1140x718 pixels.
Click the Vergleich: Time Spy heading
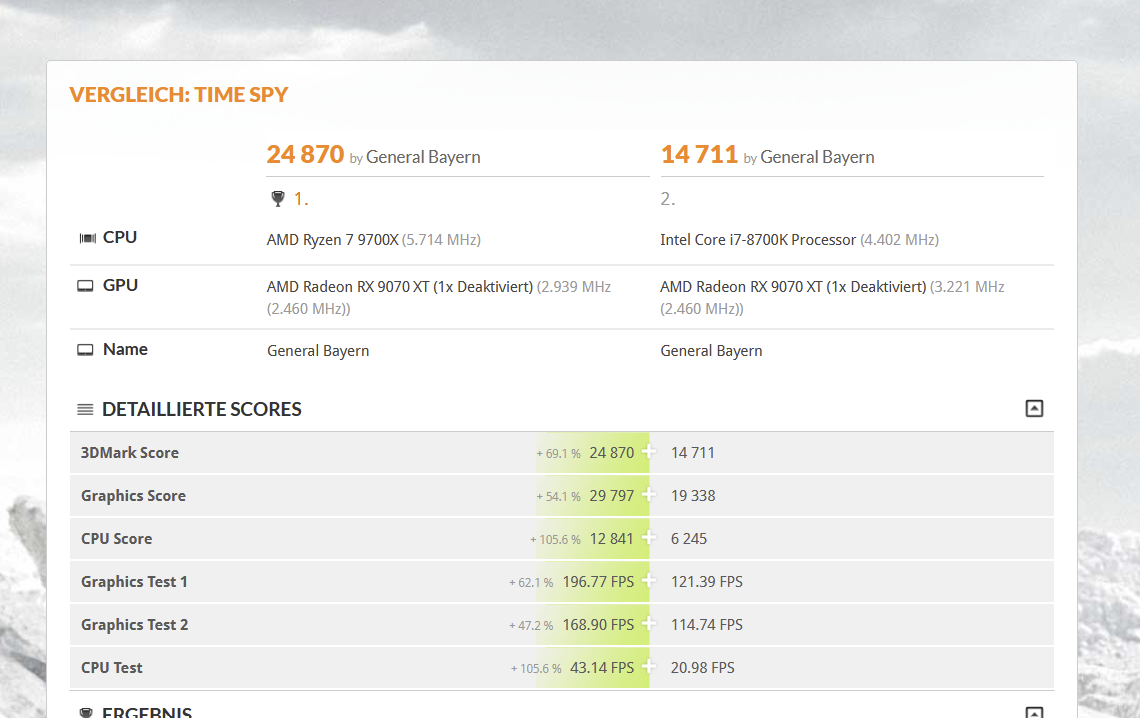click(179, 94)
